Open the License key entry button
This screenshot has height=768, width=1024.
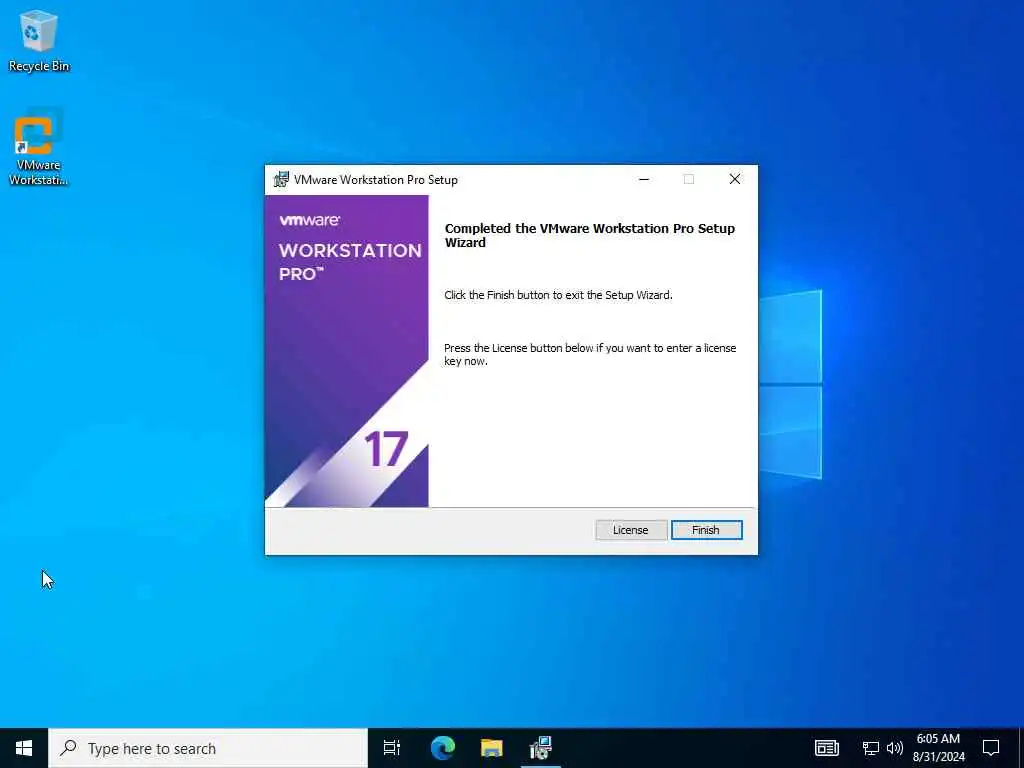pos(630,530)
